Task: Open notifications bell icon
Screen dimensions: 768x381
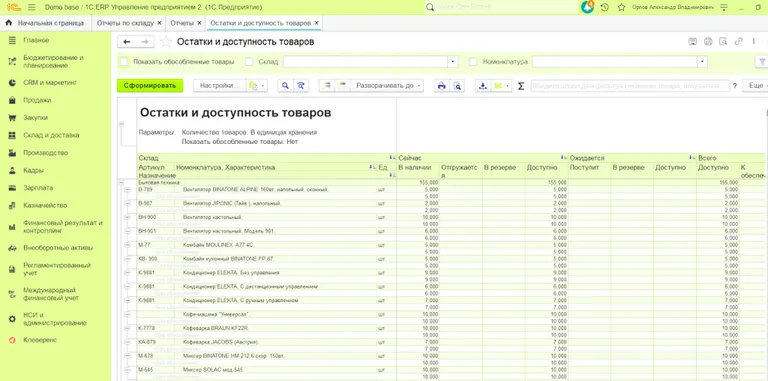Action: point(587,7)
